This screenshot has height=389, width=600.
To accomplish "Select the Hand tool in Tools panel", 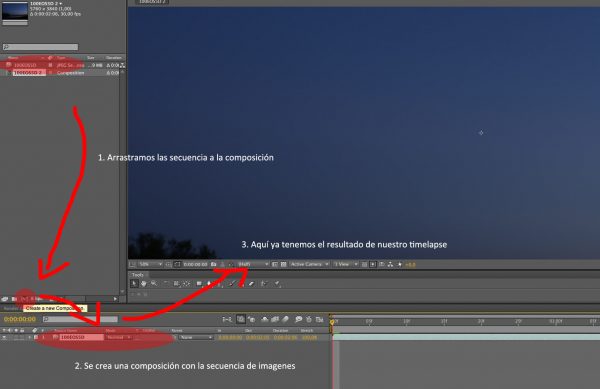I will pos(144,283).
